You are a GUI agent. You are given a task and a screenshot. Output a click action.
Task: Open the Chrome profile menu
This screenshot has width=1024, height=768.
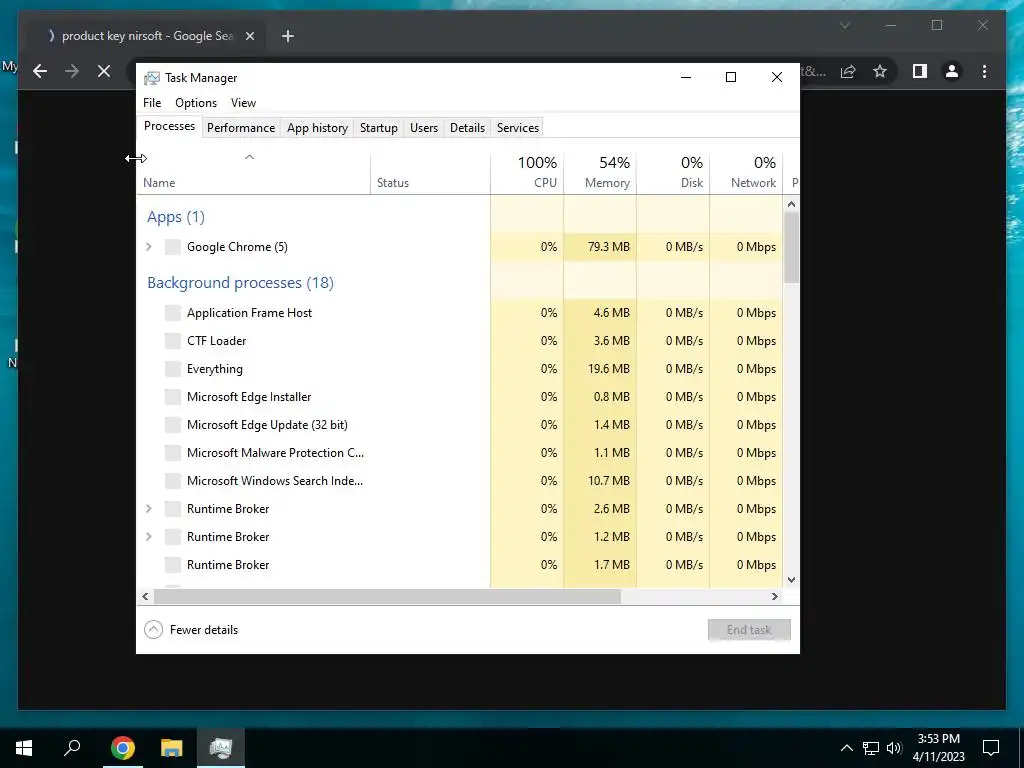[x=952, y=71]
